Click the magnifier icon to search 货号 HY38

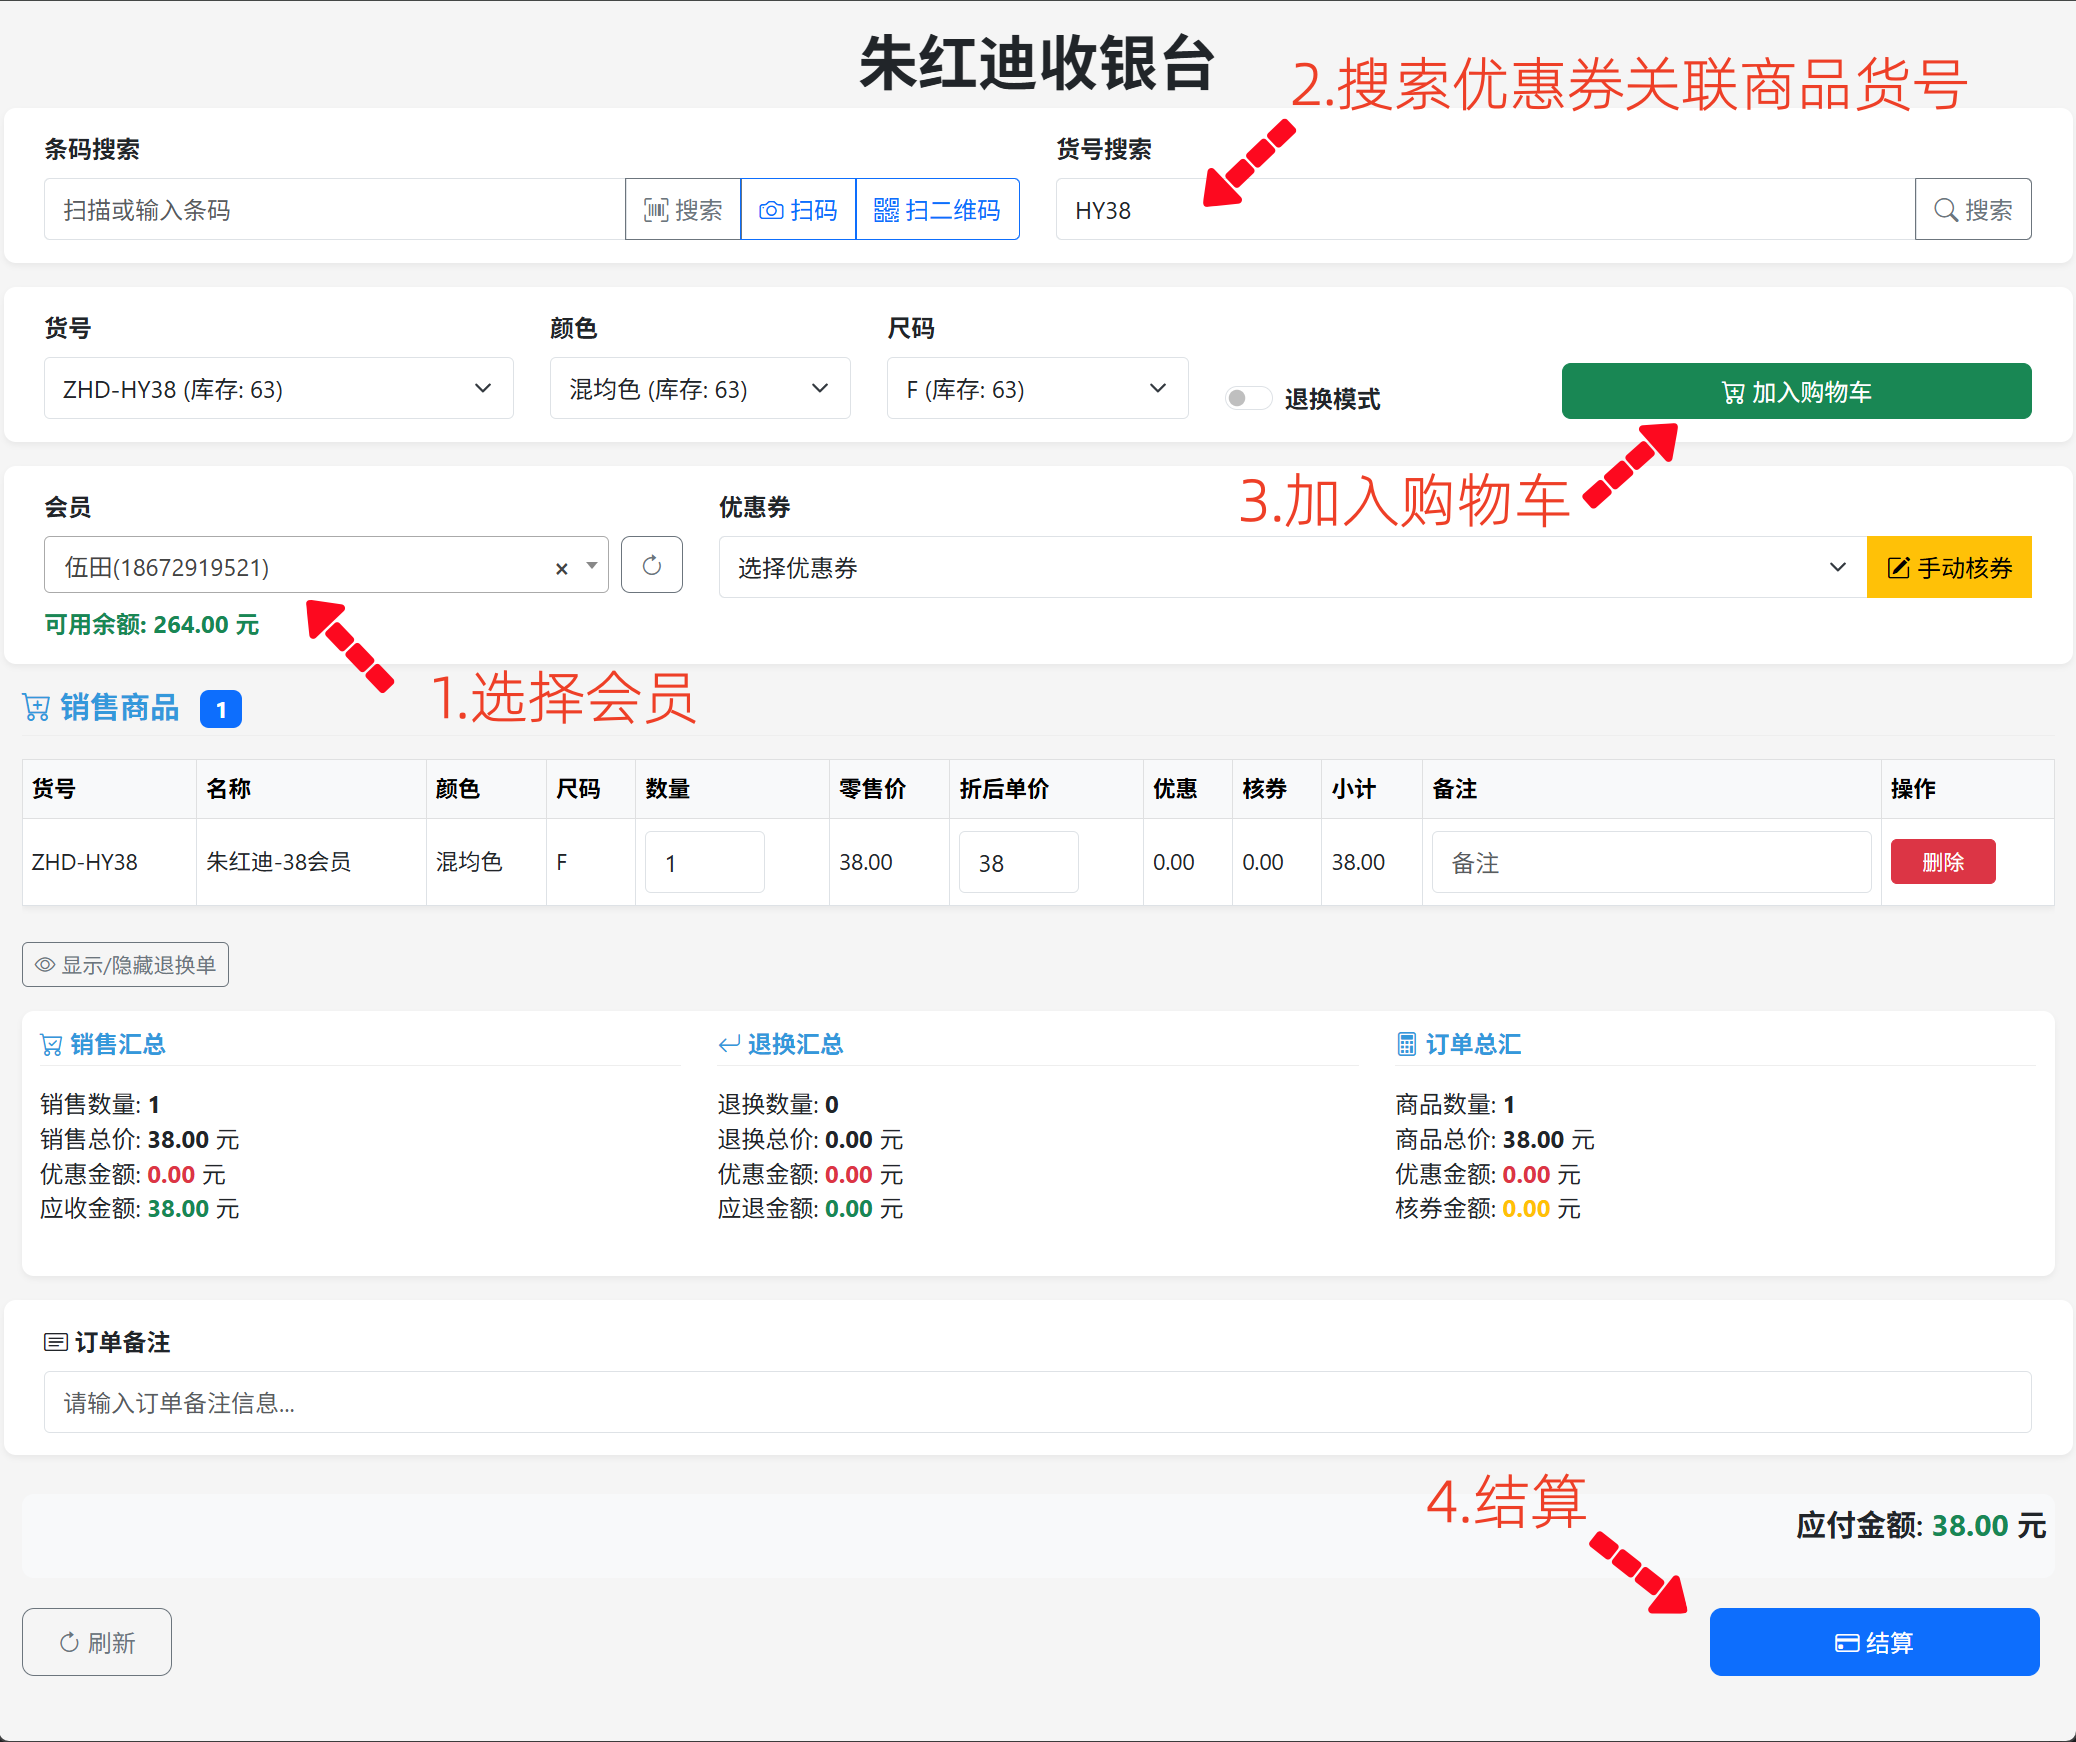(x=1945, y=209)
